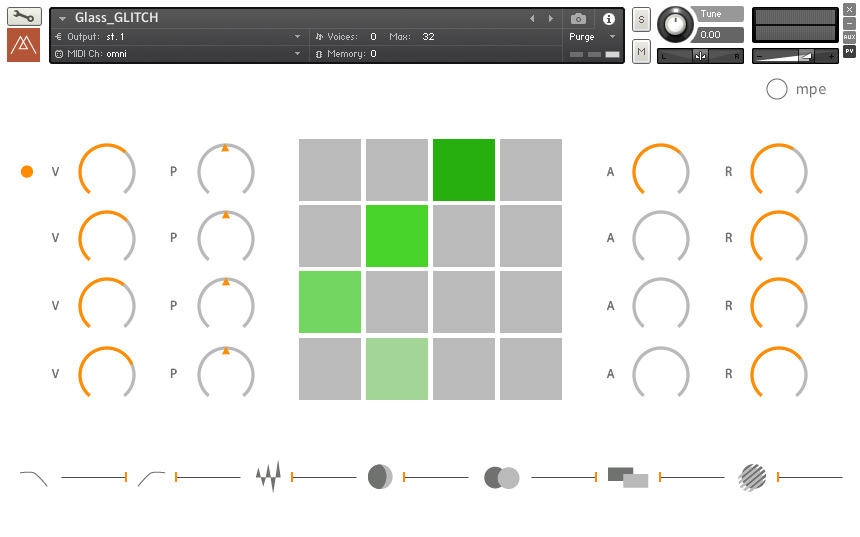
Task: Click the high-pass filter icon
Action: tap(151, 478)
